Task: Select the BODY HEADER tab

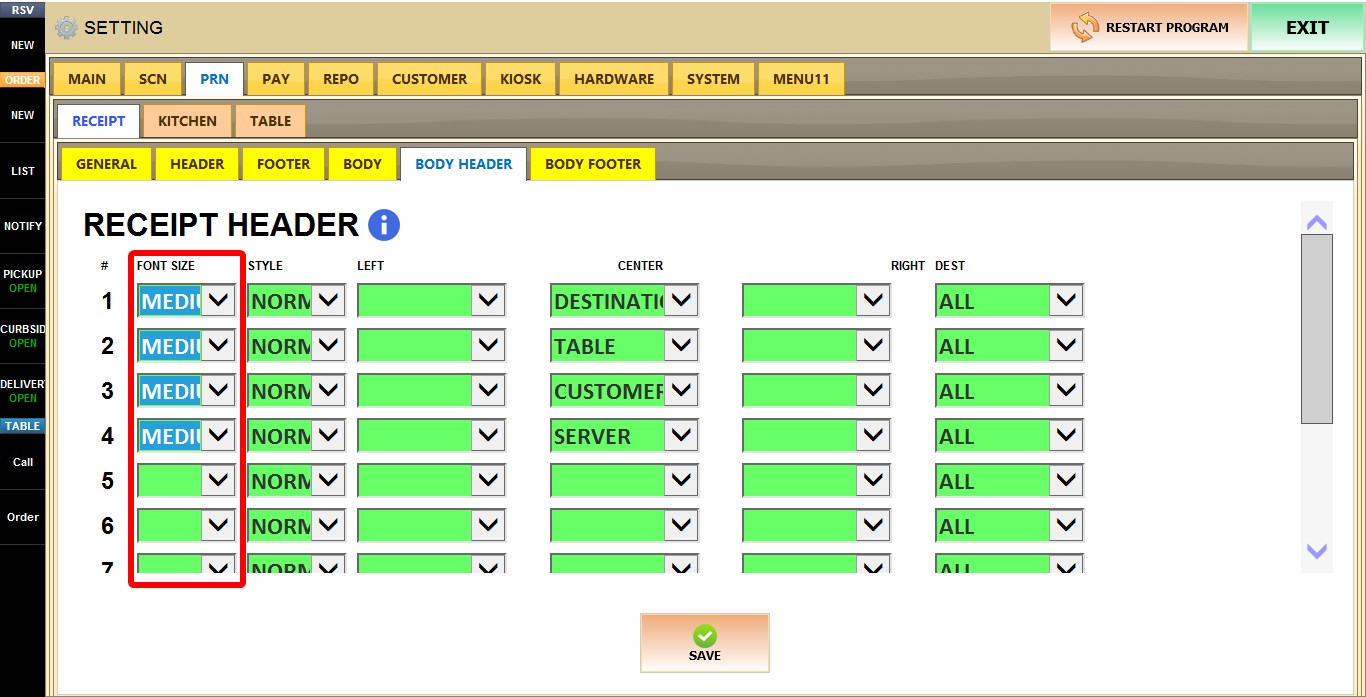Action: (463, 164)
